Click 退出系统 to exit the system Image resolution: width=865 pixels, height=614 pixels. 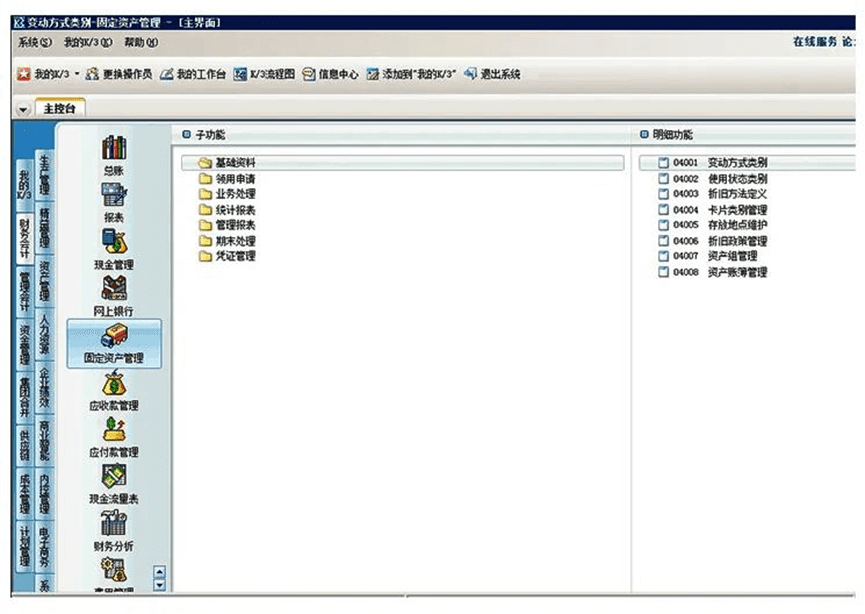pyautogui.click(x=495, y=73)
